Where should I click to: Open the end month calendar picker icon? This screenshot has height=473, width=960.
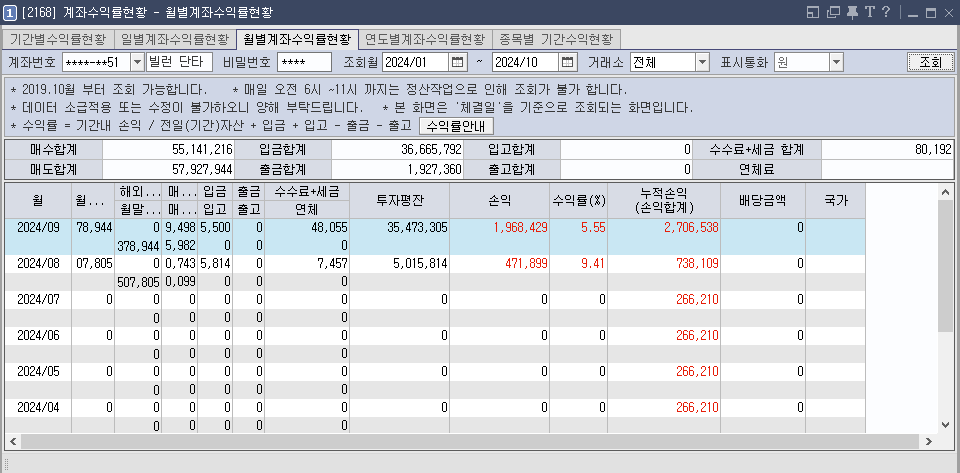tap(568, 62)
